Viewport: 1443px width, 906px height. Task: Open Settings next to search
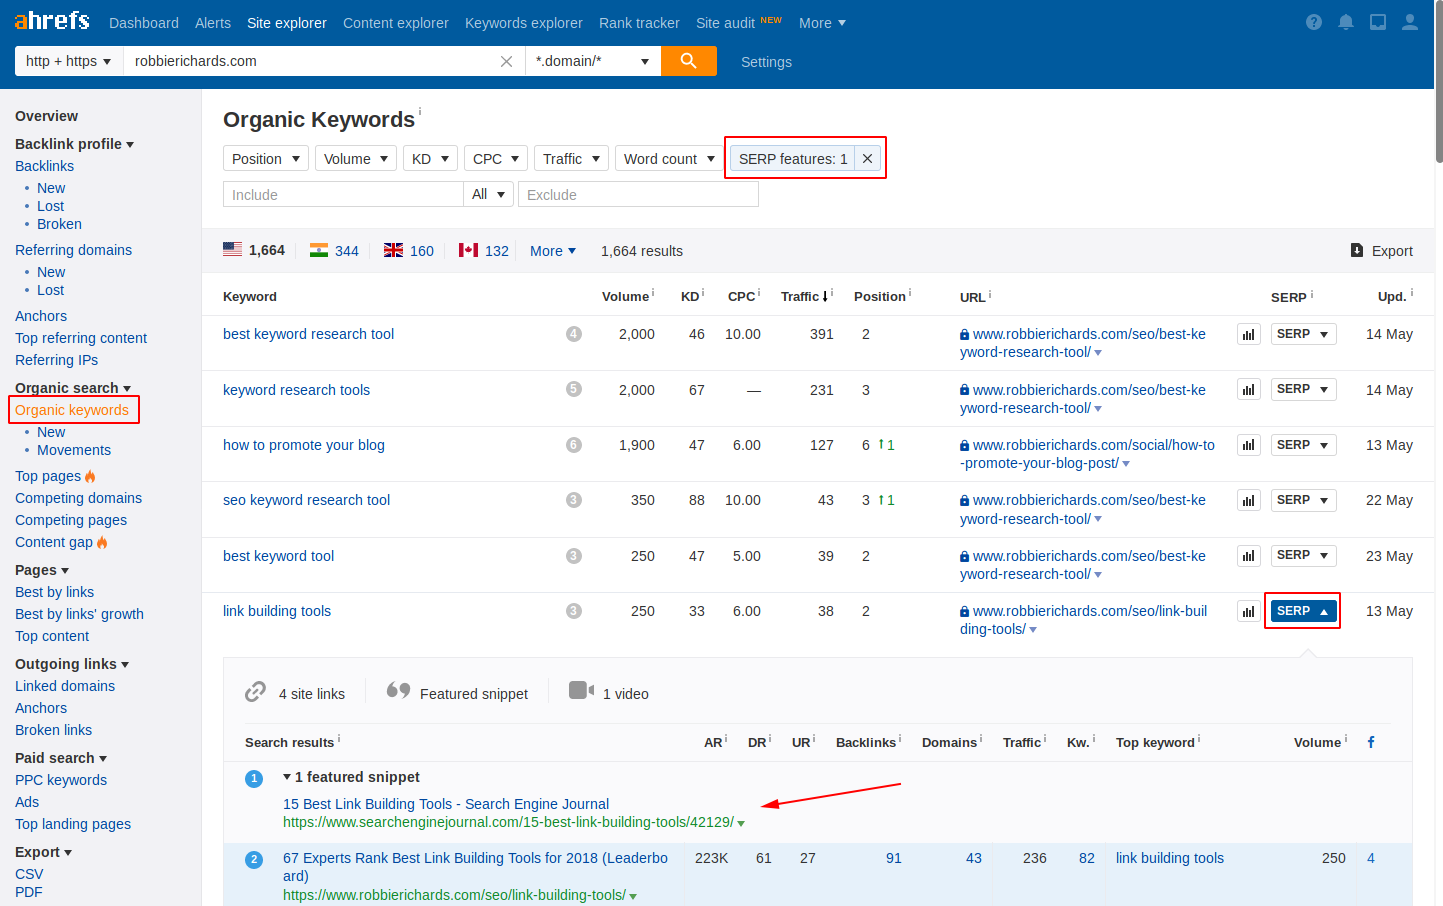[766, 62]
